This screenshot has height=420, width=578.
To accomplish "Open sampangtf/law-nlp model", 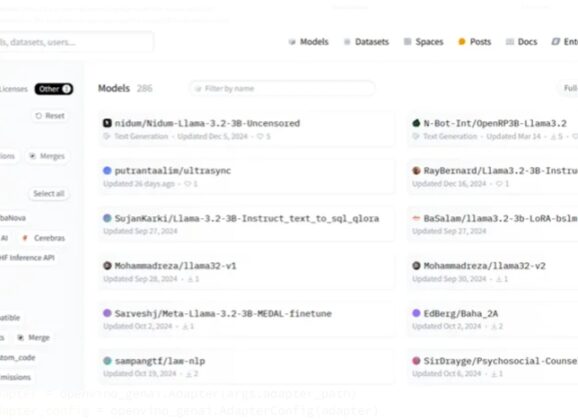I will click(x=247, y=367).
